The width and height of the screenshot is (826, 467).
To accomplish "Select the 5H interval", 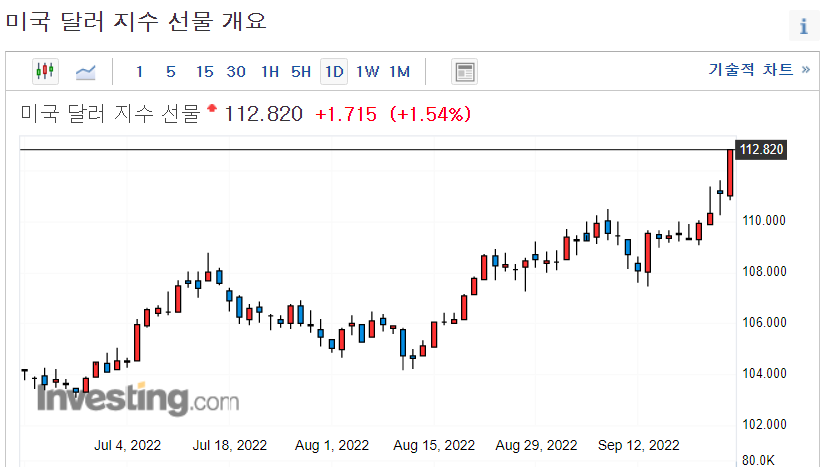I will pos(301,72).
